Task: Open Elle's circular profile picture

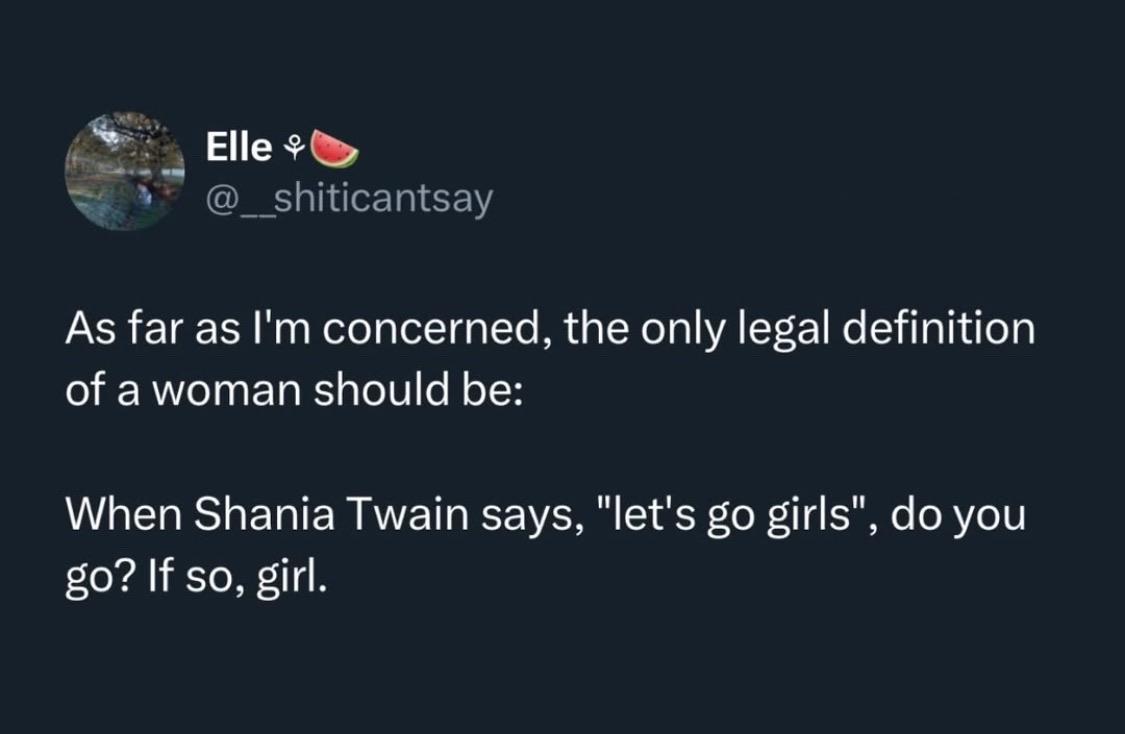Action: pos(125,171)
